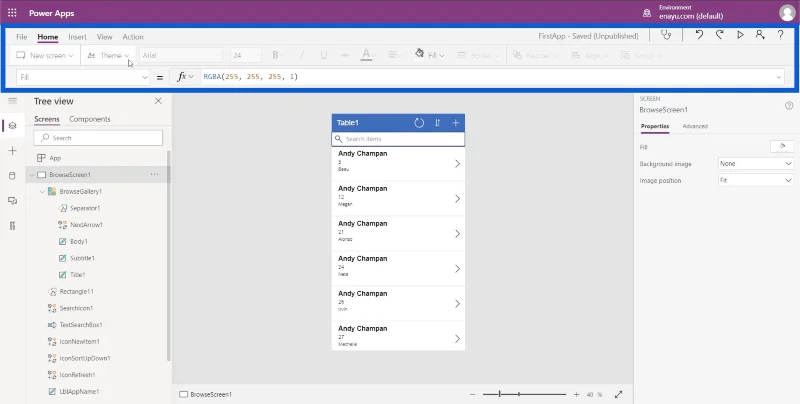Toggle Strikethrough formatting in the ribbon
Screen dimensions: 800x404
pos(345,55)
